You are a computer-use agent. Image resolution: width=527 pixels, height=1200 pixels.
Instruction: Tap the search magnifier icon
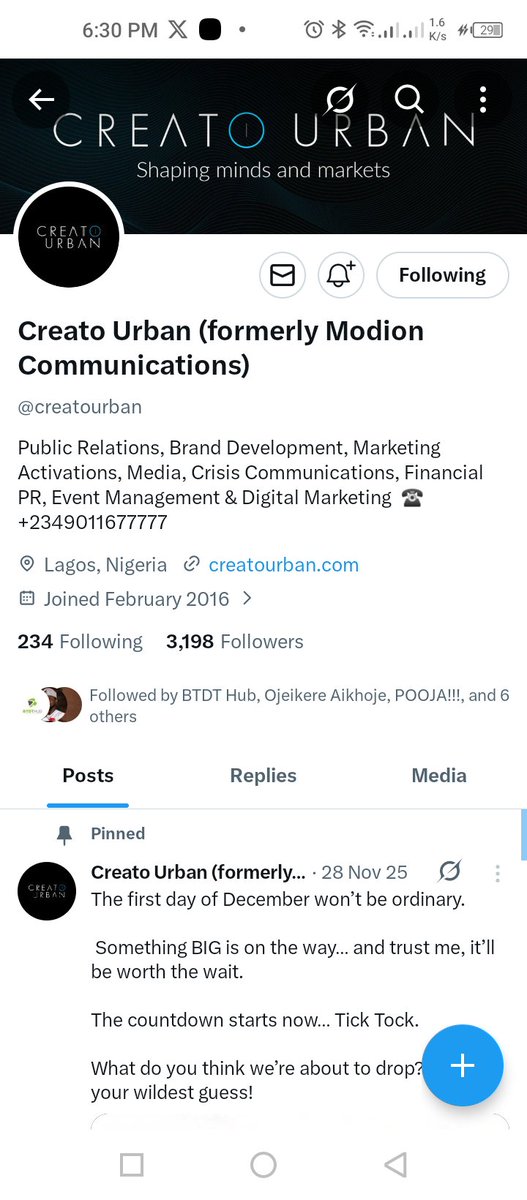pos(408,99)
